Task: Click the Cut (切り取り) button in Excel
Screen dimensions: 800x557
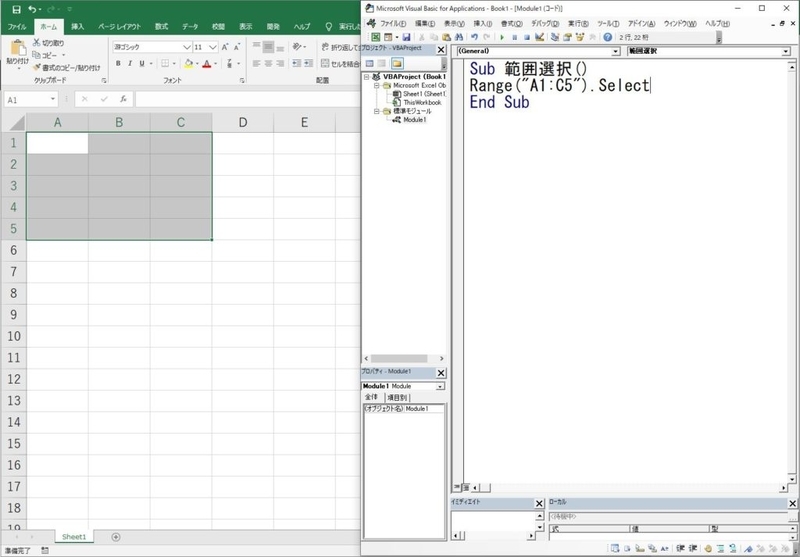Action: pyautogui.click(x=48, y=43)
